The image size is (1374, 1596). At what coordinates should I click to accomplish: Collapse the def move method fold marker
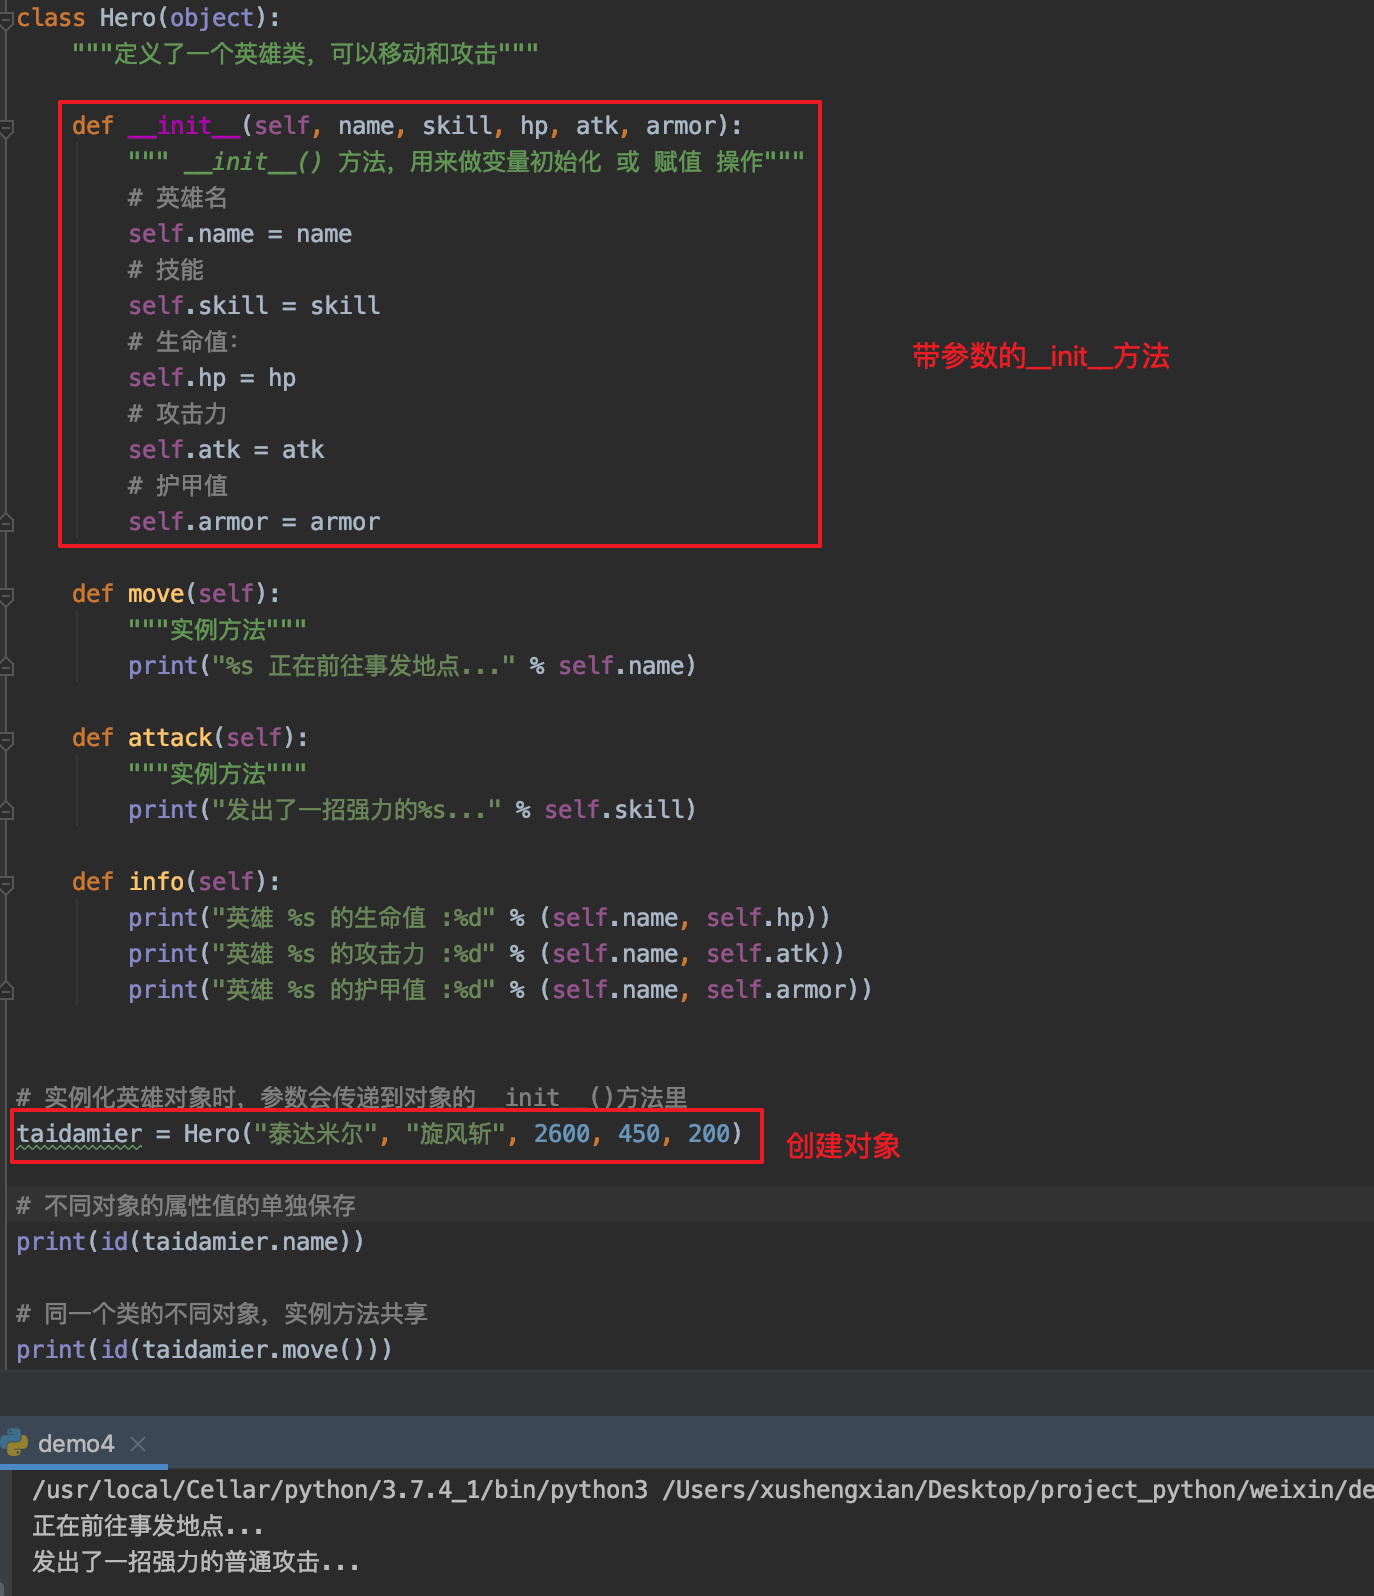6,595
